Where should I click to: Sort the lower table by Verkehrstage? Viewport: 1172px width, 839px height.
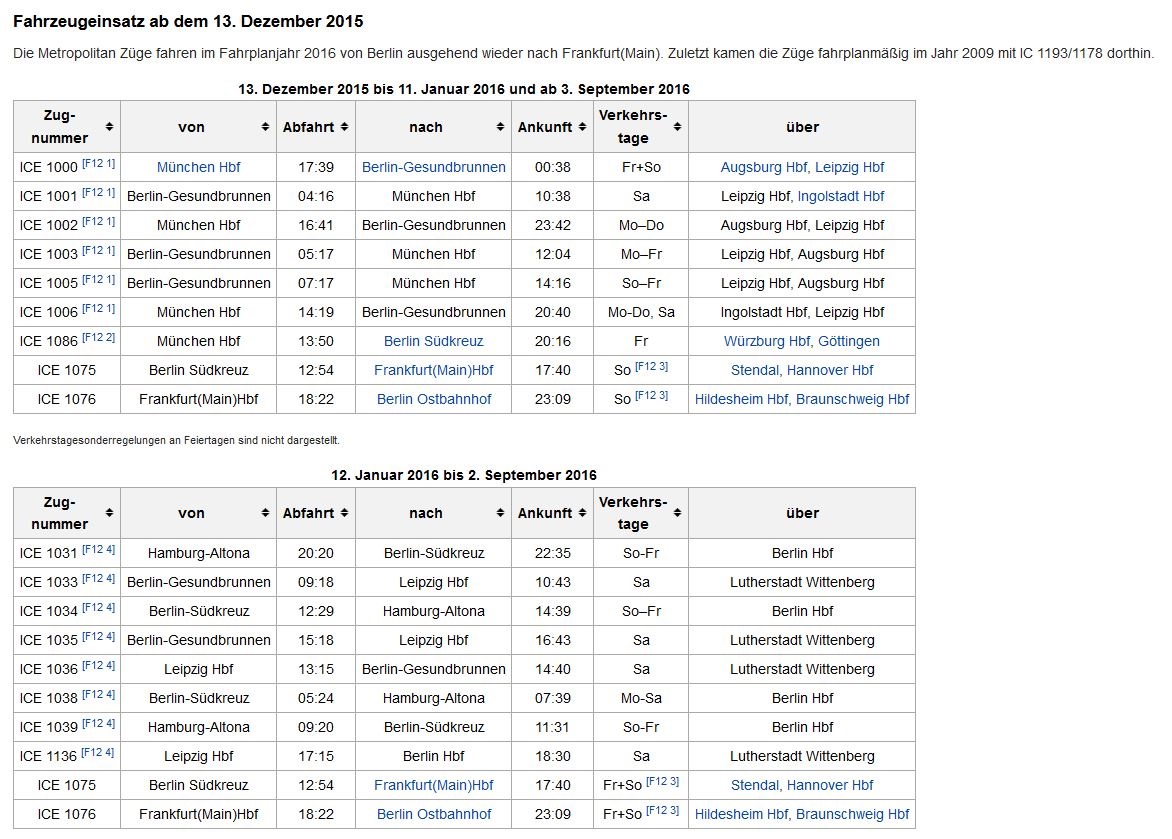[677, 513]
